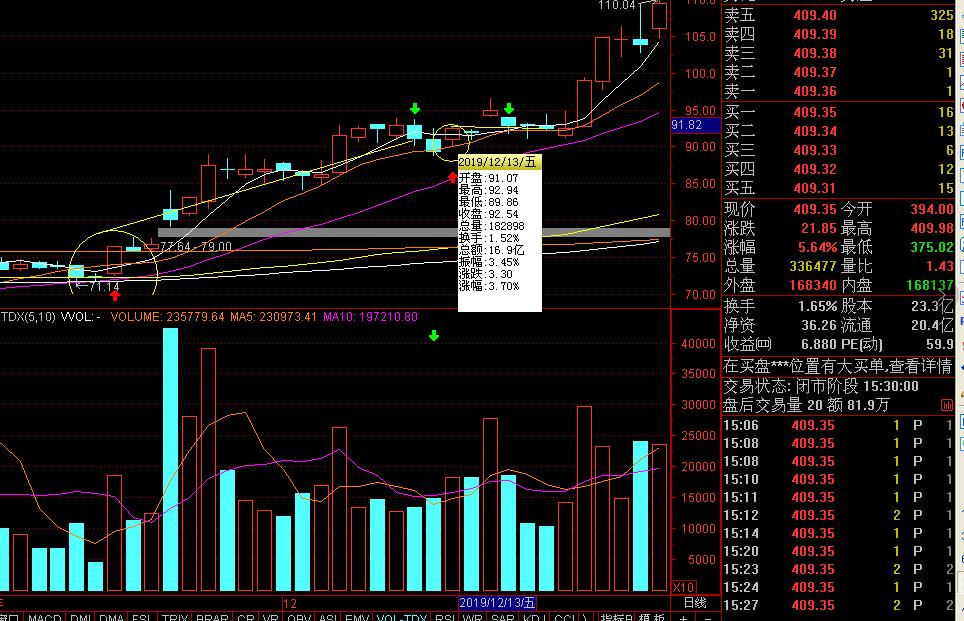964x621 pixels.
Task: Click the 2019/12/13 date marker on the time axis
Action: pyautogui.click(x=497, y=603)
